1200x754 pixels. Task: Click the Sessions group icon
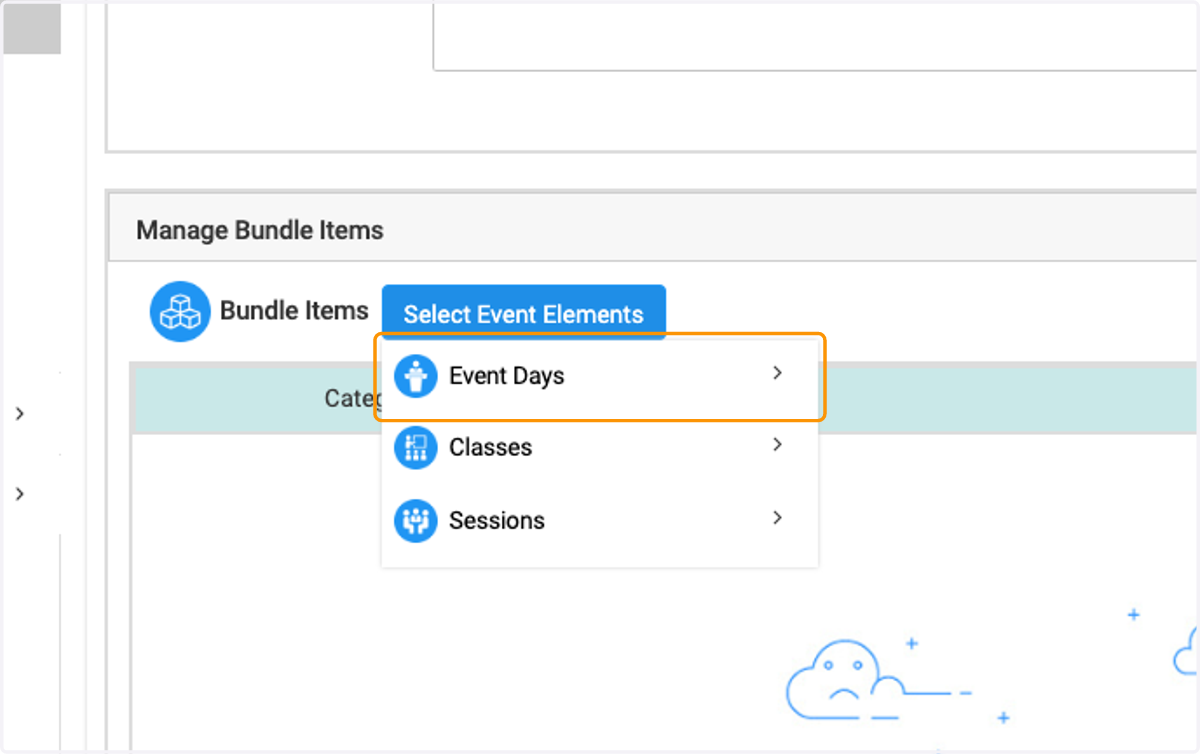click(416, 521)
